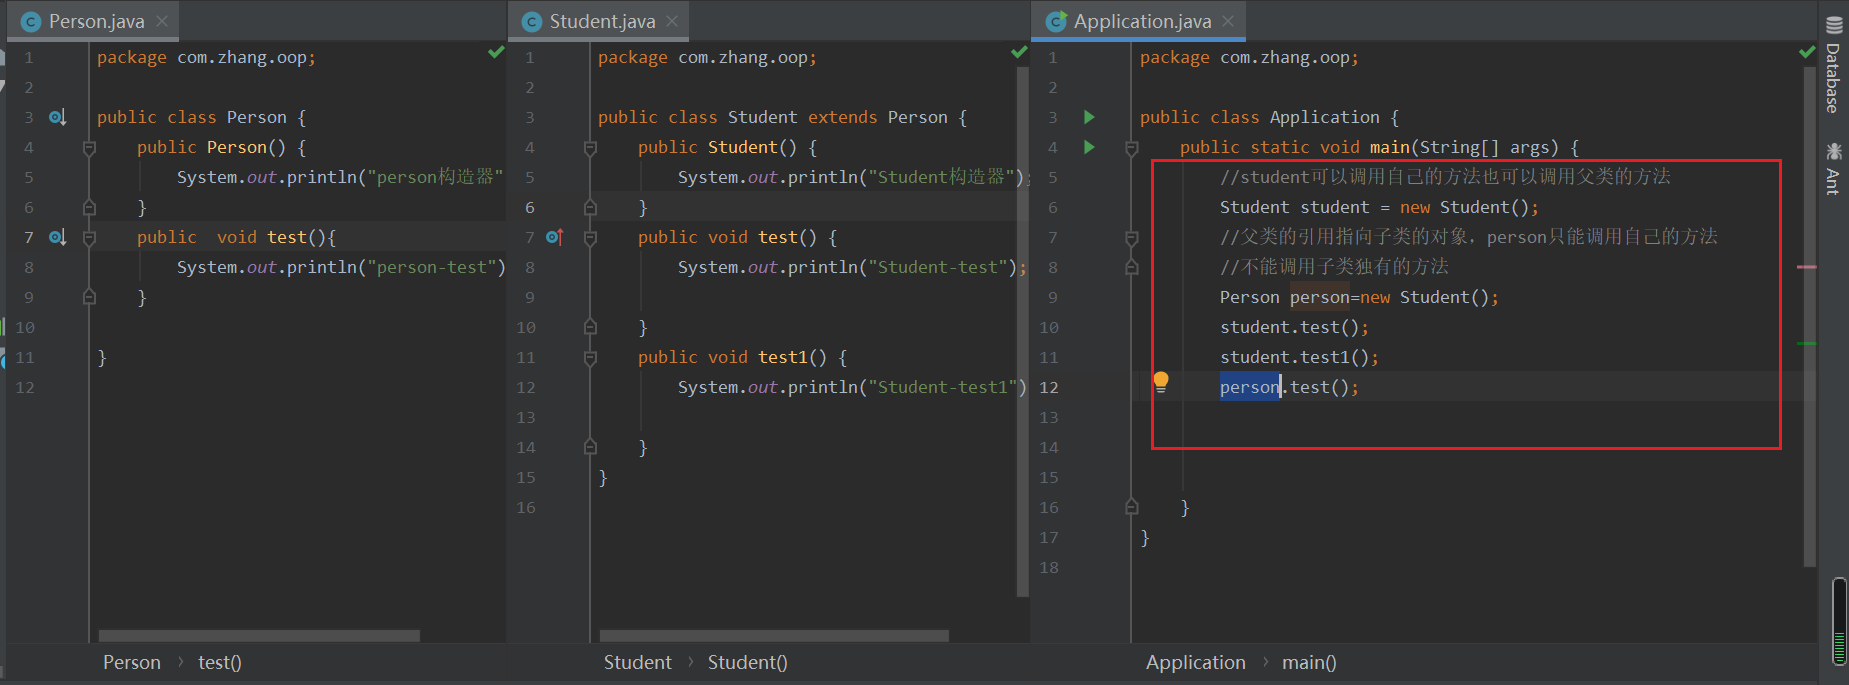Close the Student.java tab
1849x685 pixels.
click(672, 21)
